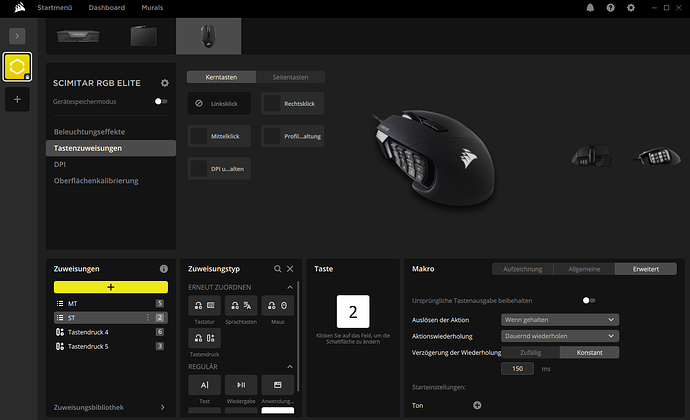This screenshot has height=420, width=690.
Task: Expand the profile sidebar arrow
Action: pos(17,36)
